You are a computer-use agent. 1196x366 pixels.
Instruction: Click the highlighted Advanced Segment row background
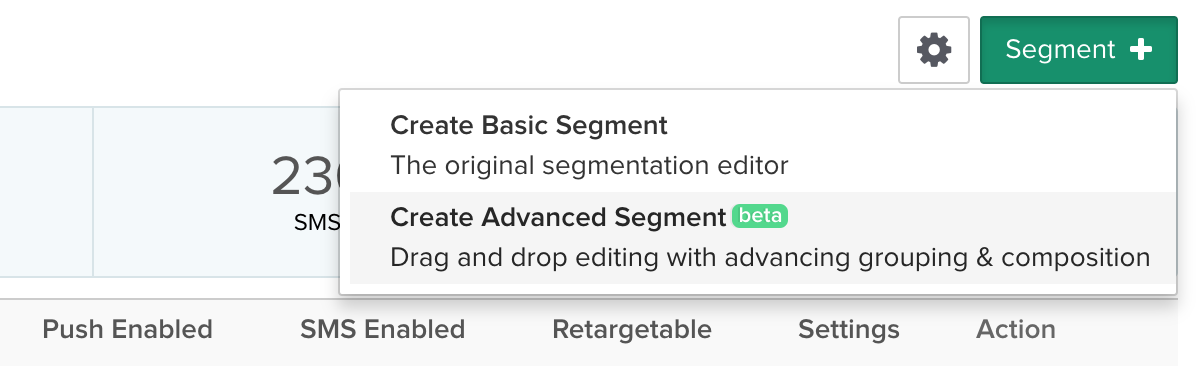[x=762, y=238]
